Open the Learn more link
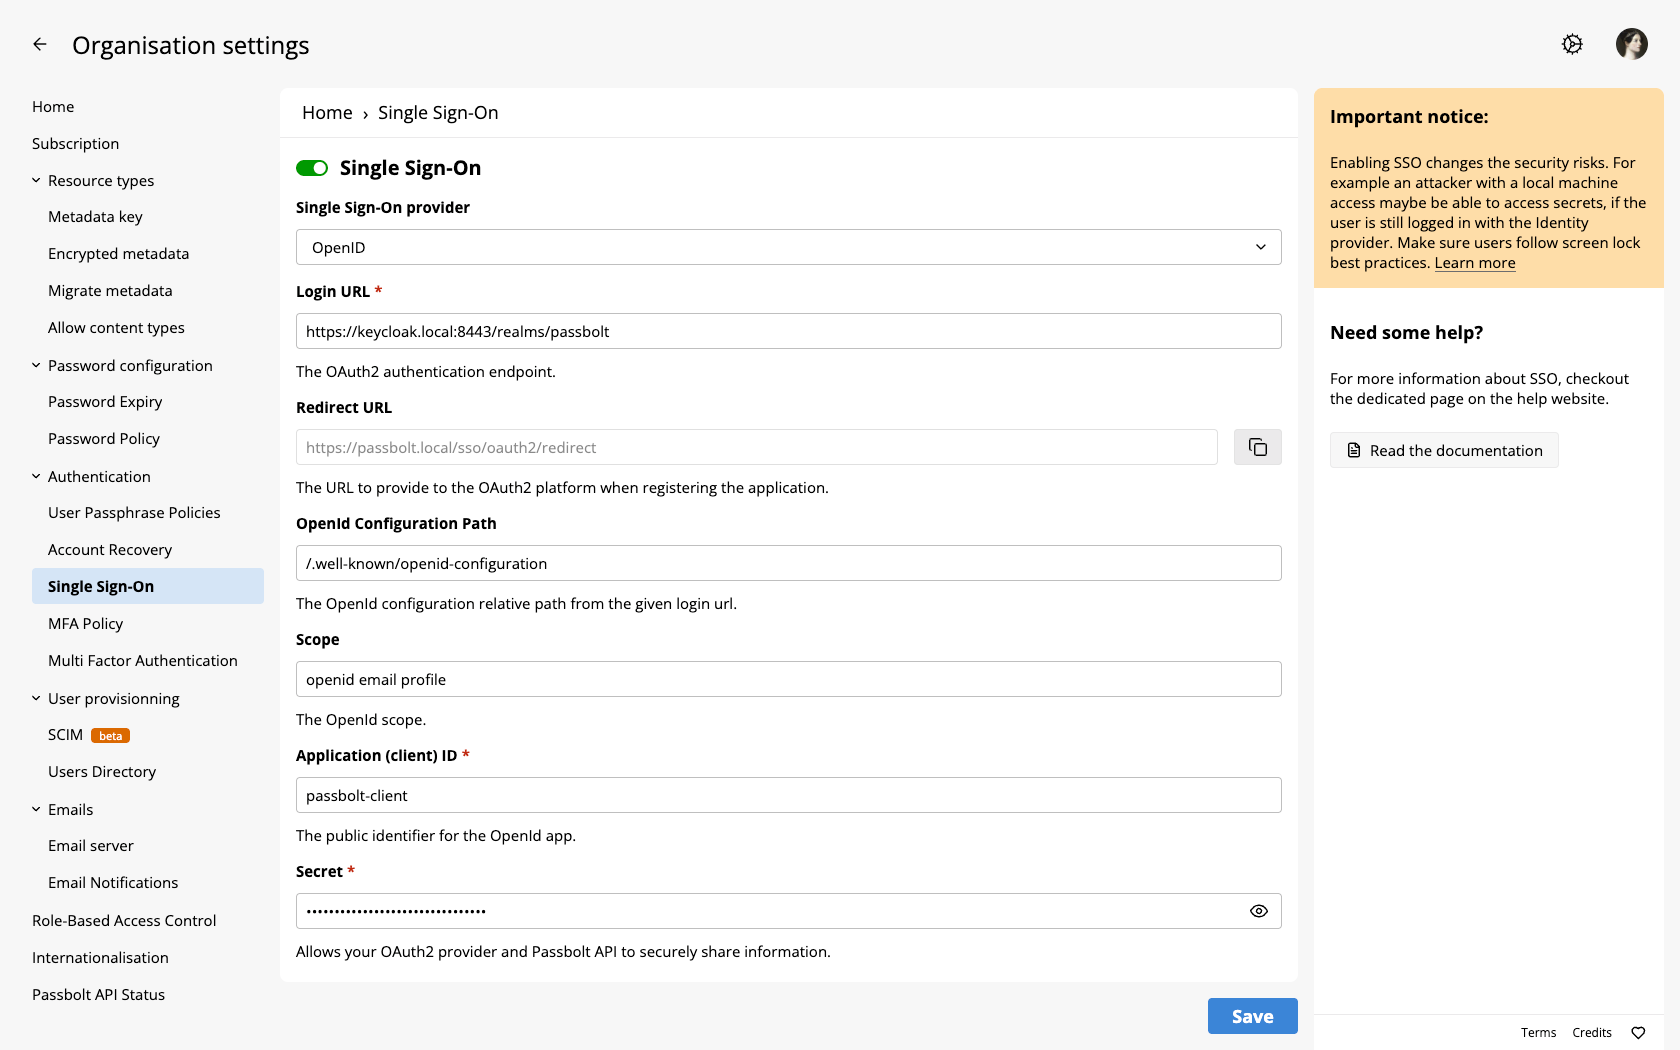The width and height of the screenshot is (1680, 1050). click(1474, 262)
